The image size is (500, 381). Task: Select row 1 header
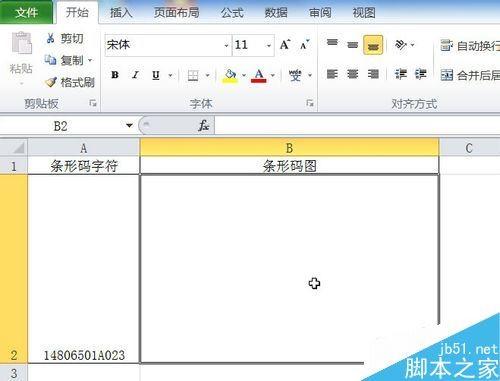click(13, 166)
